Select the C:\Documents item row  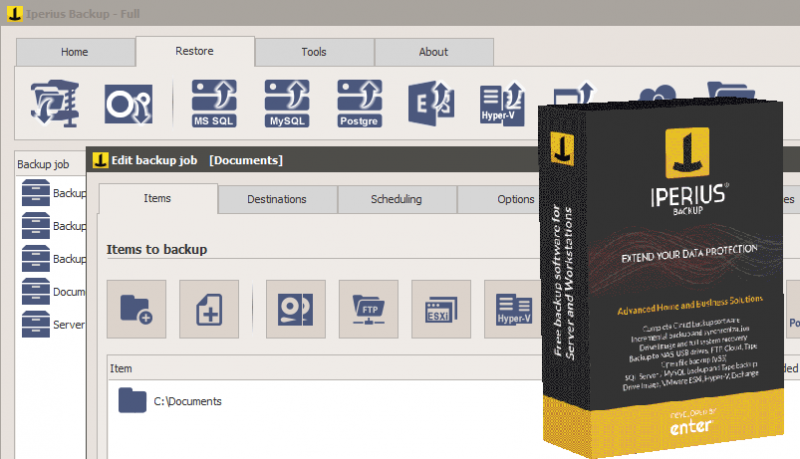click(x=324, y=401)
